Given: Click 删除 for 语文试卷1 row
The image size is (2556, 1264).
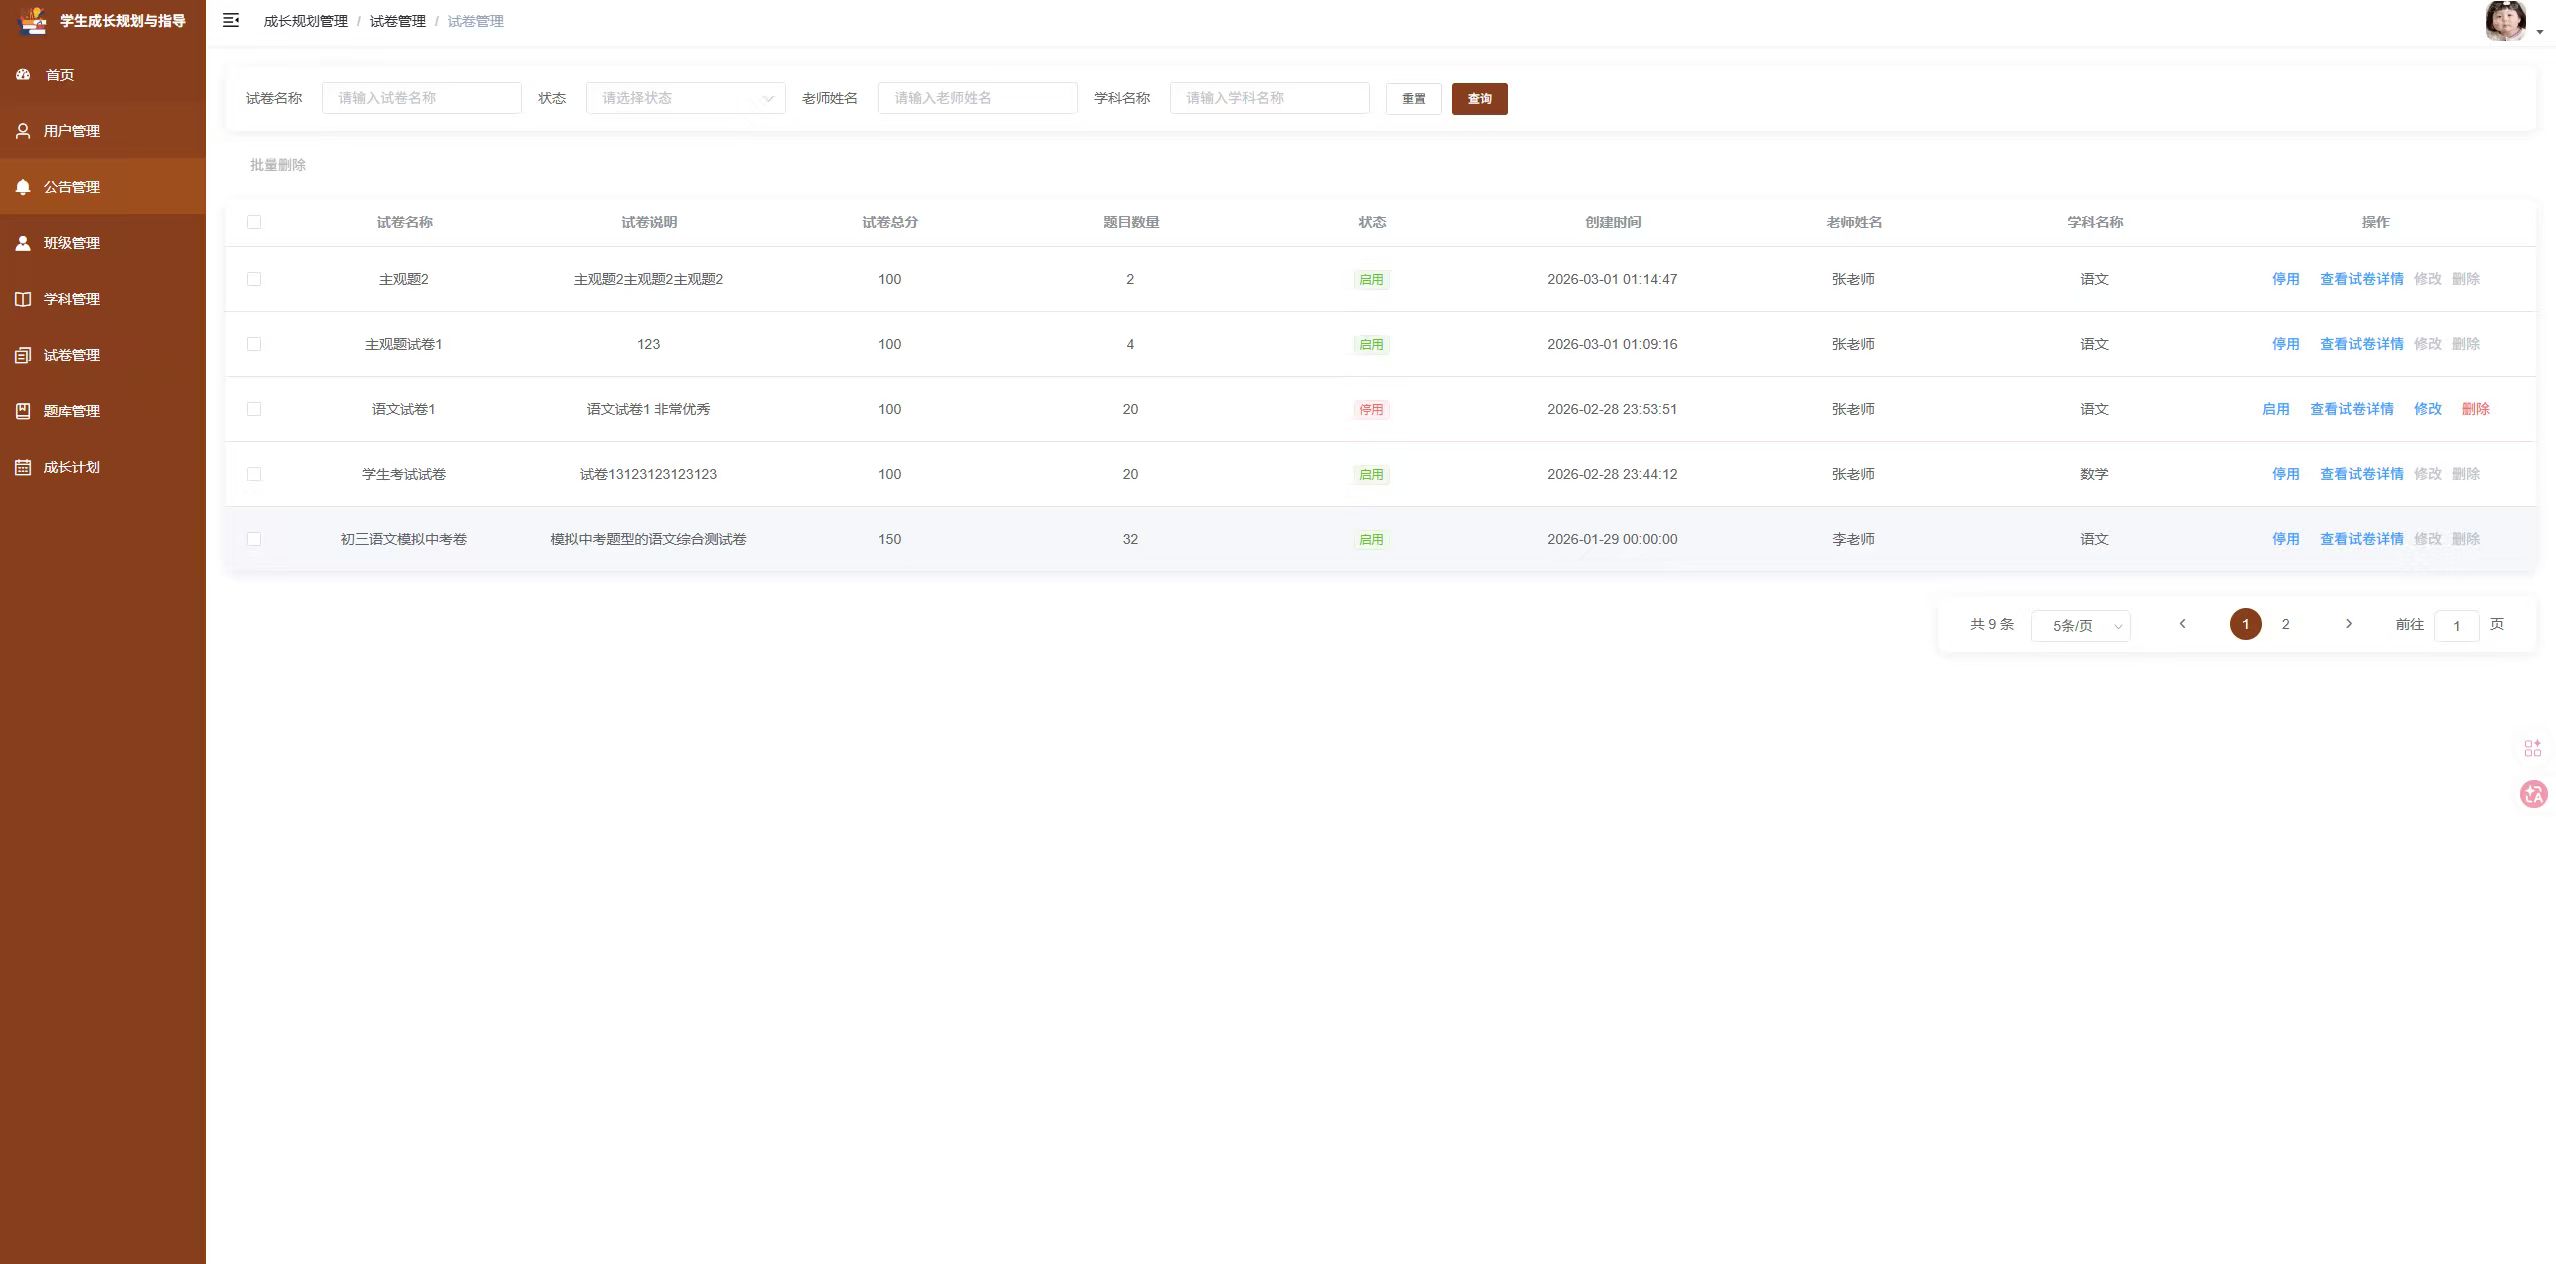Looking at the screenshot, I should tap(2475, 409).
